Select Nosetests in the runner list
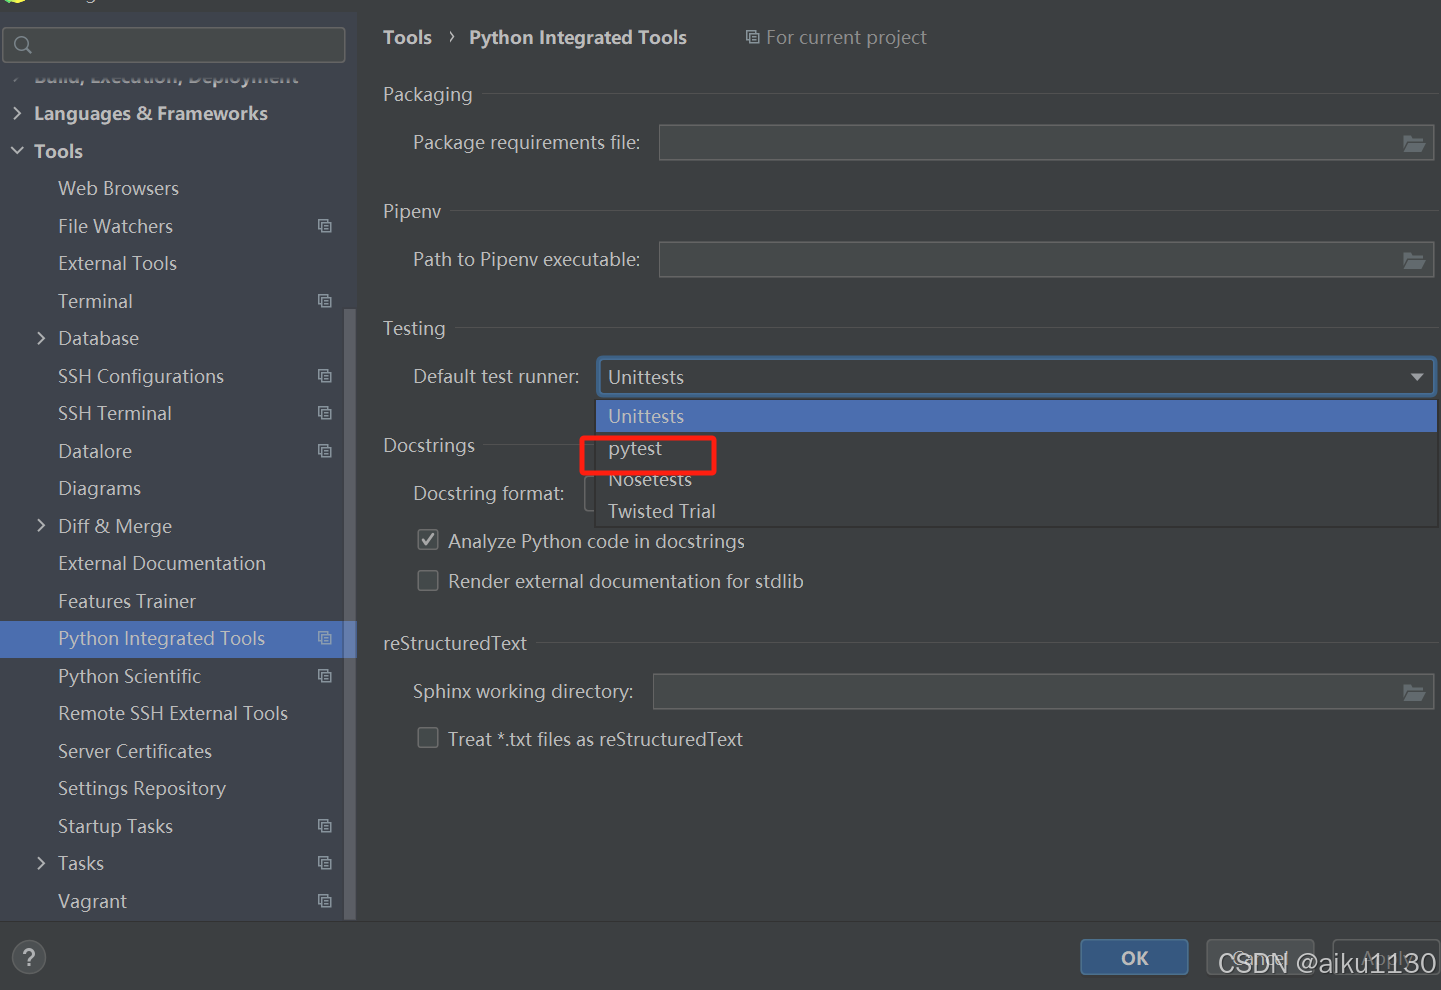Screen dimensions: 1441x990 [x=1016, y=480]
